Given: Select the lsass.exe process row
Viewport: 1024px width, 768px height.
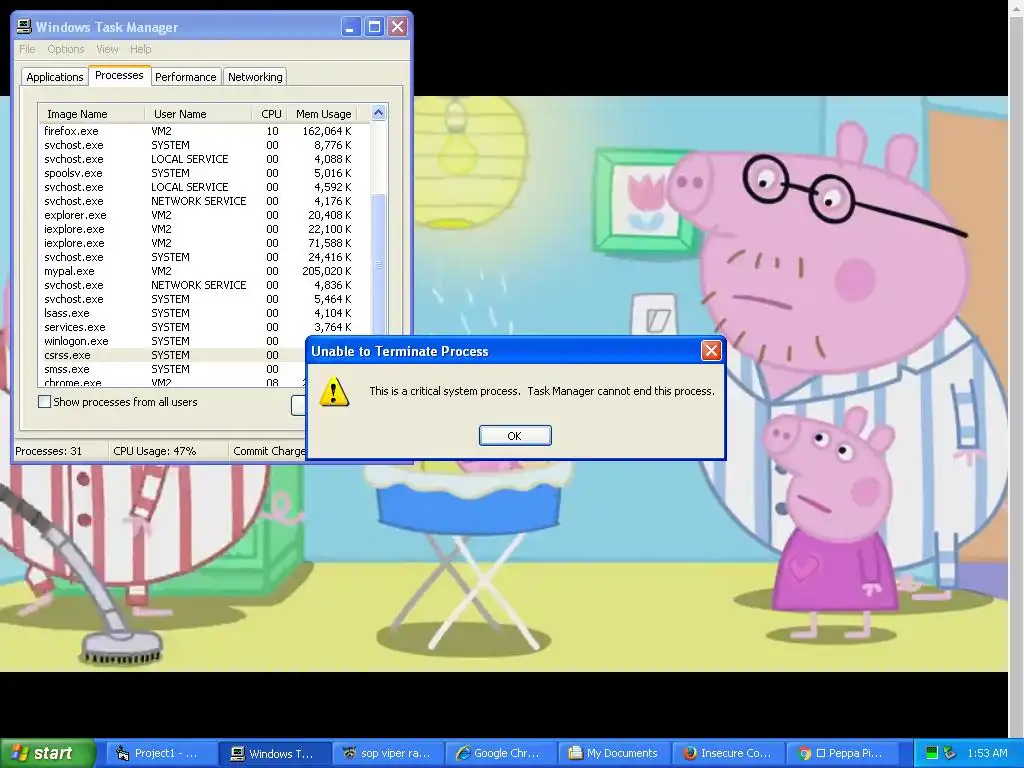Looking at the screenshot, I should 204,313.
